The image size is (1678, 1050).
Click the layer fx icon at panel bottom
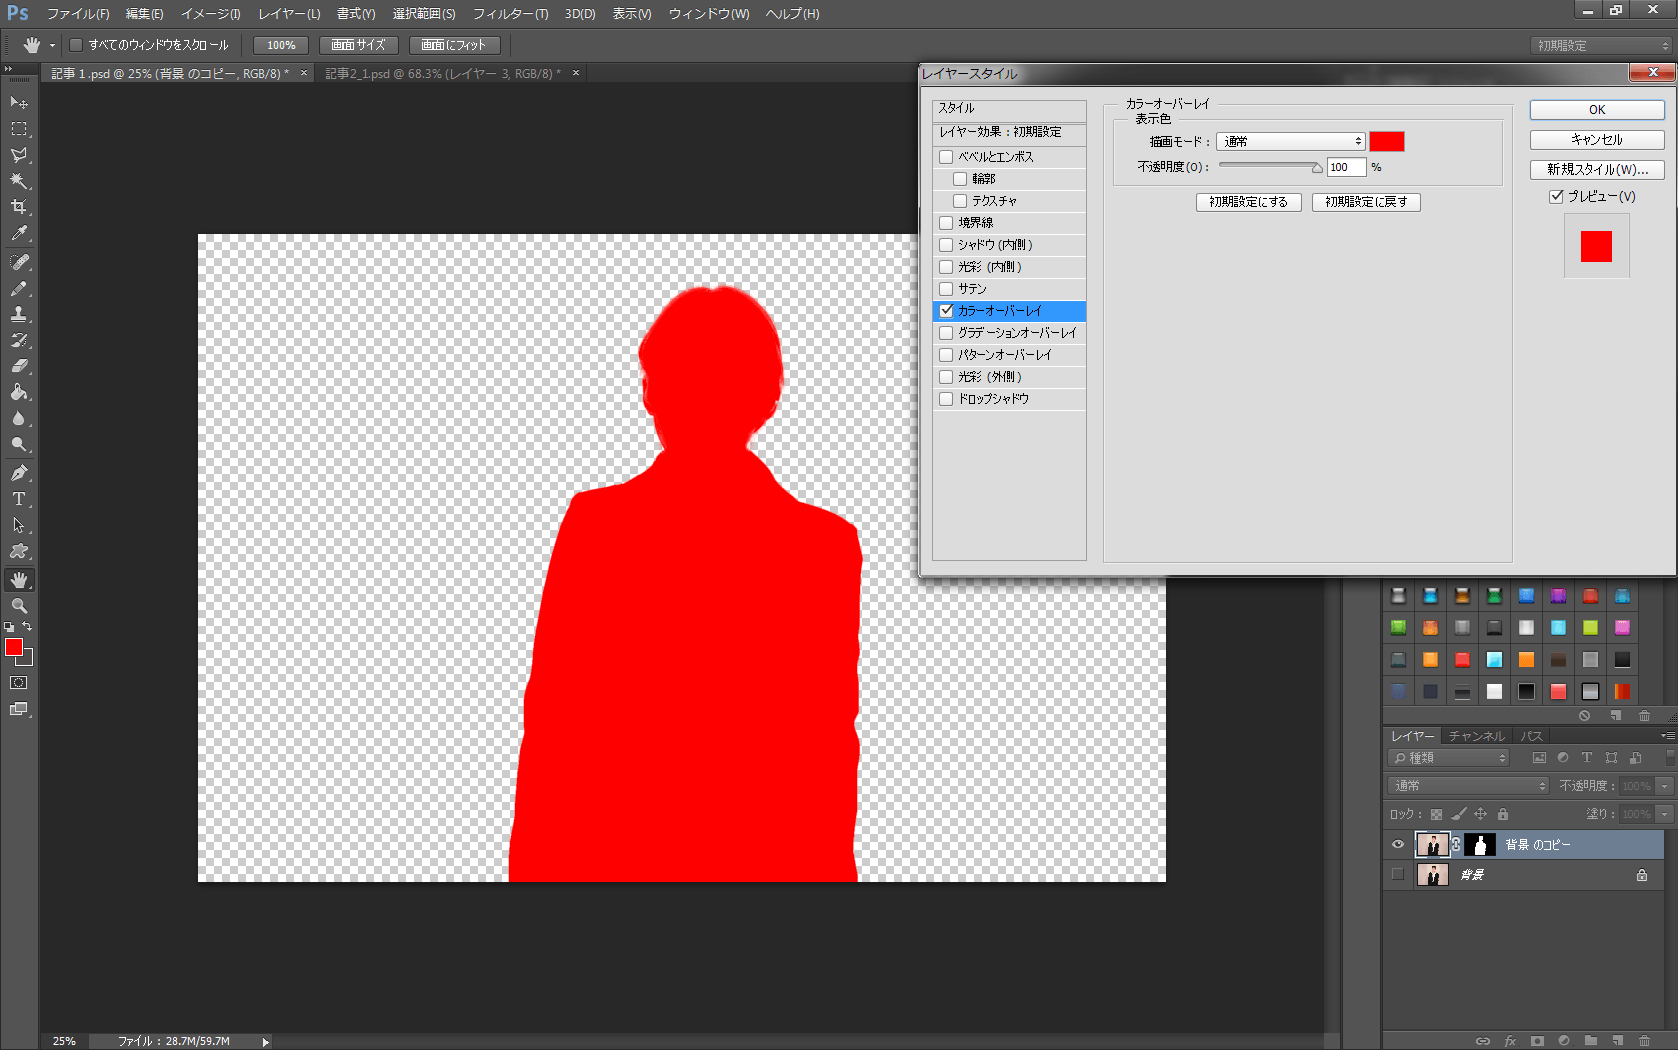pos(1510,1041)
